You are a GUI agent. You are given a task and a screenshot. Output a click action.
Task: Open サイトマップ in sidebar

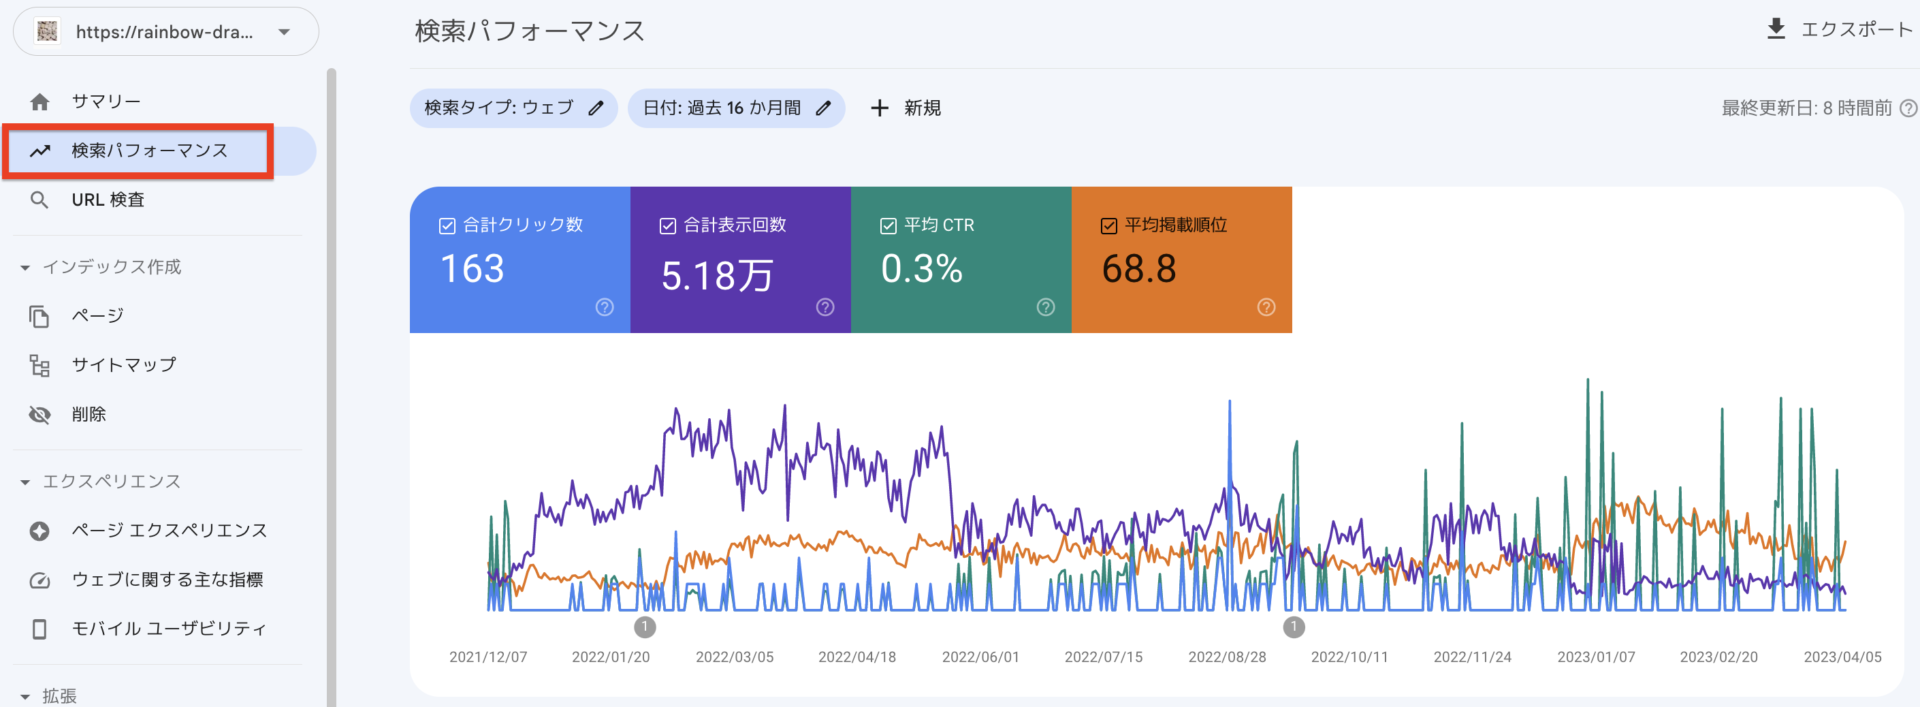124,365
